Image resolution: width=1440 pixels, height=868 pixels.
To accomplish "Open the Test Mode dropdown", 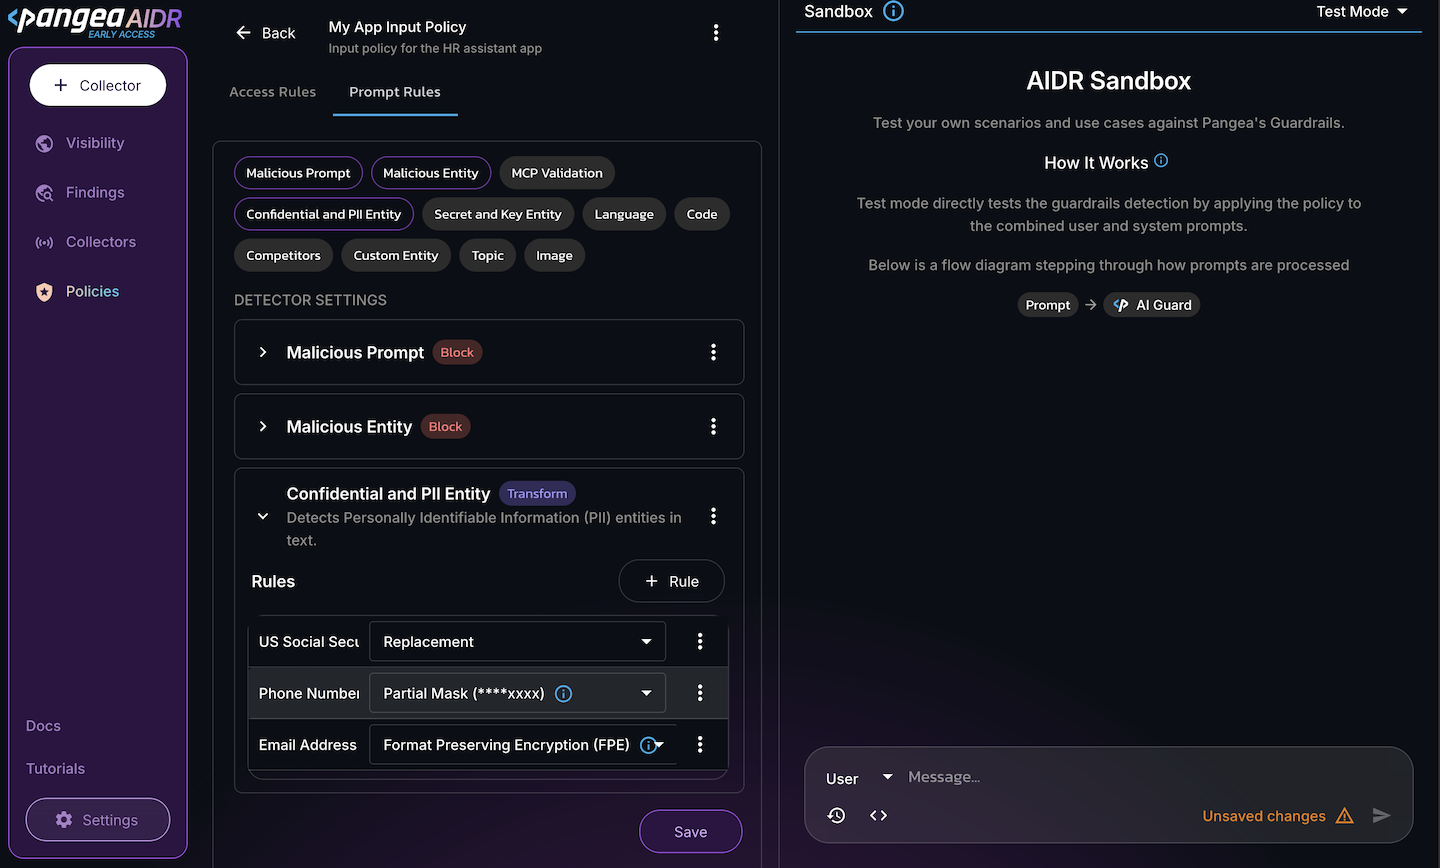I will pyautogui.click(x=1361, y=12).
